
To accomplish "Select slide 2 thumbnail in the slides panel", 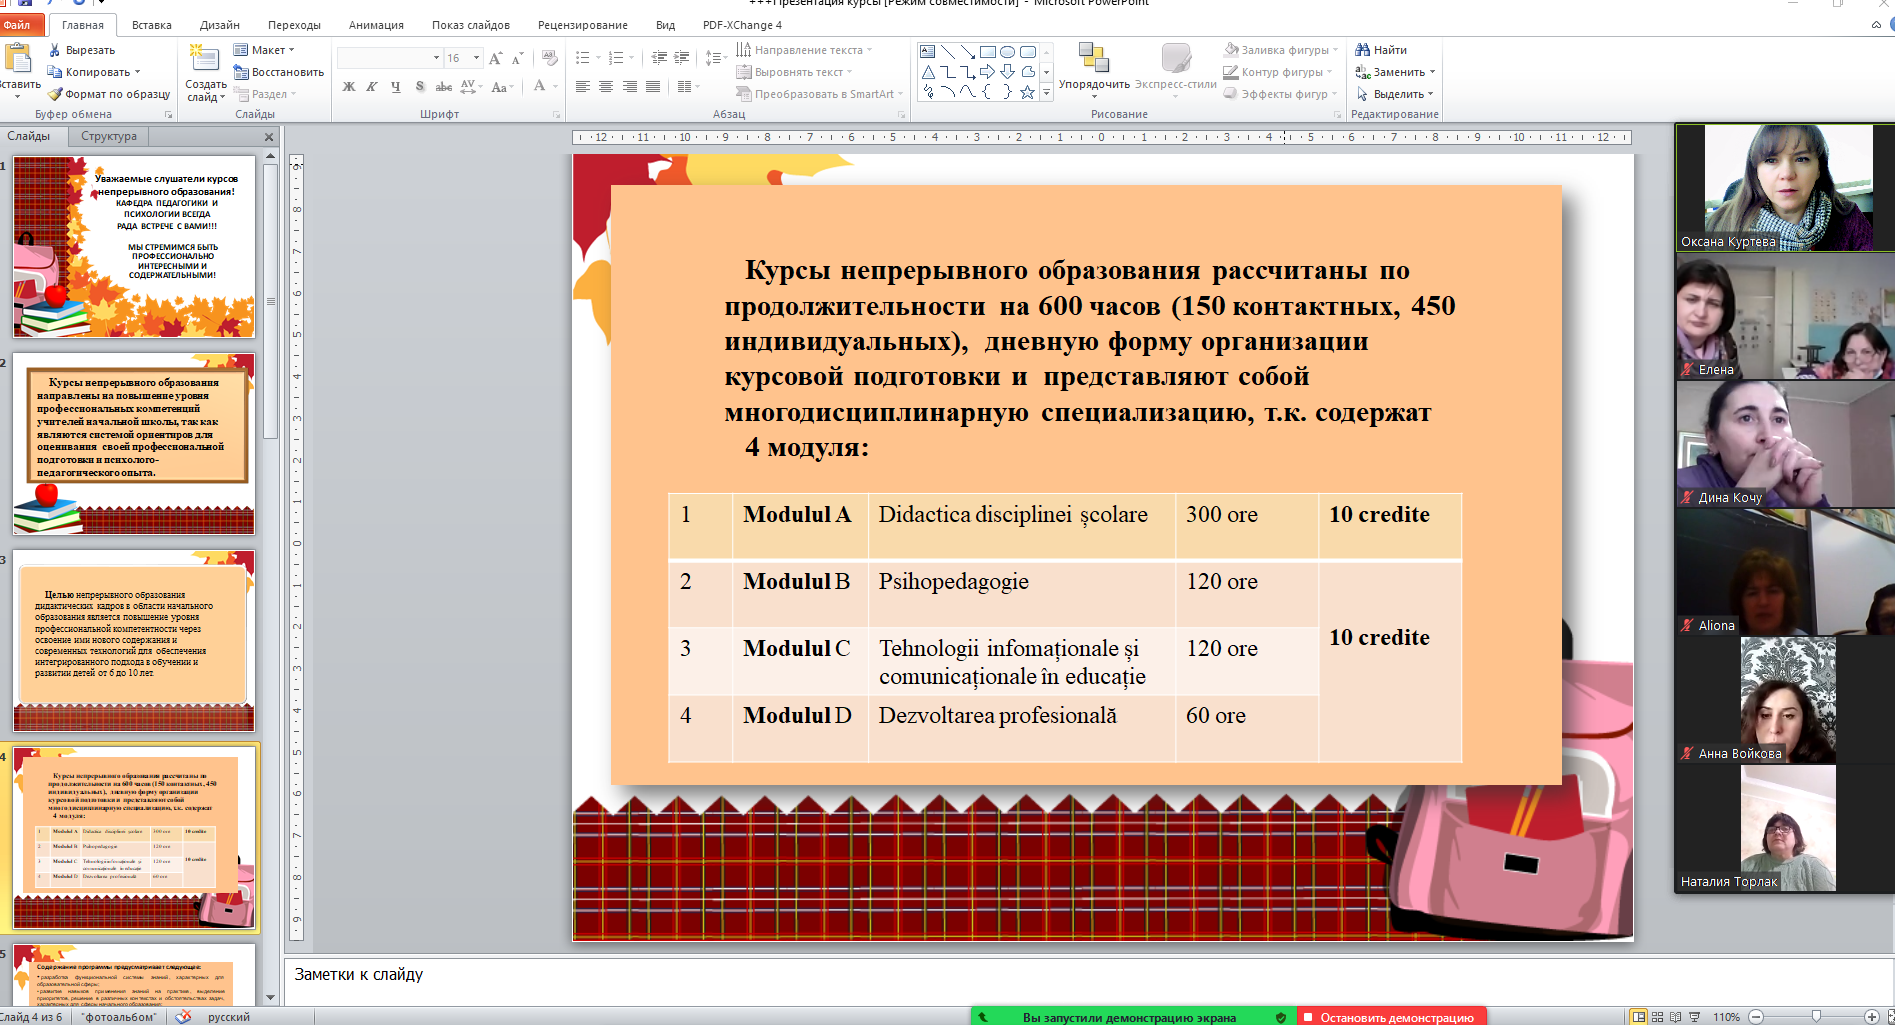I will [134, 443].
